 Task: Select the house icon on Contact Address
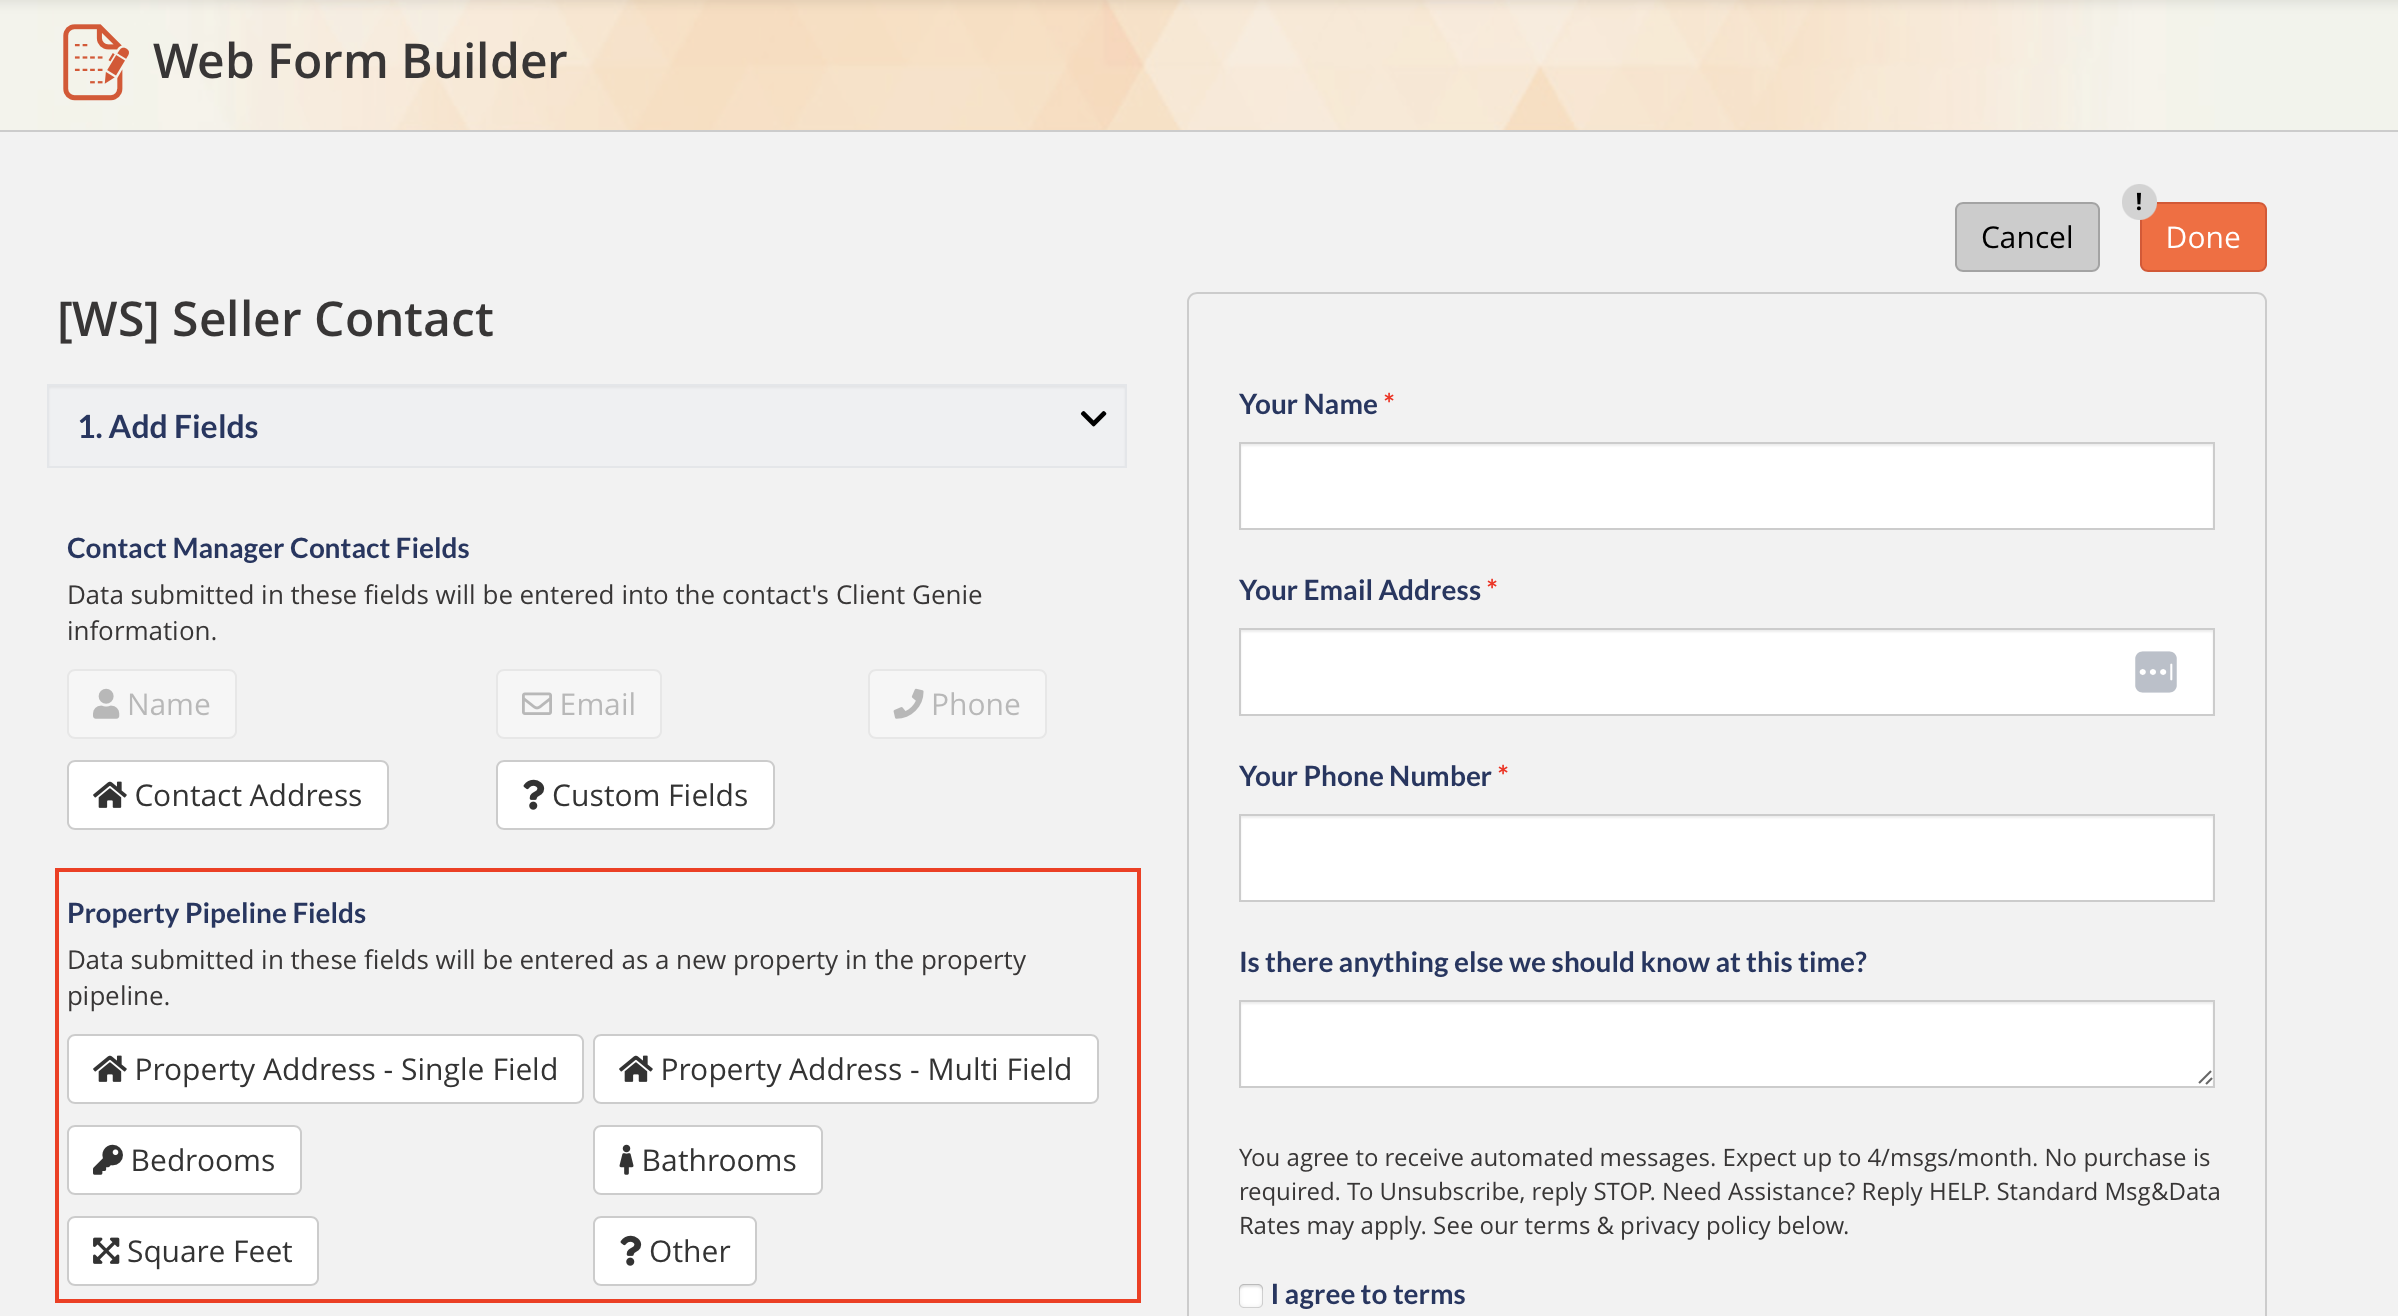click(111, 794)
